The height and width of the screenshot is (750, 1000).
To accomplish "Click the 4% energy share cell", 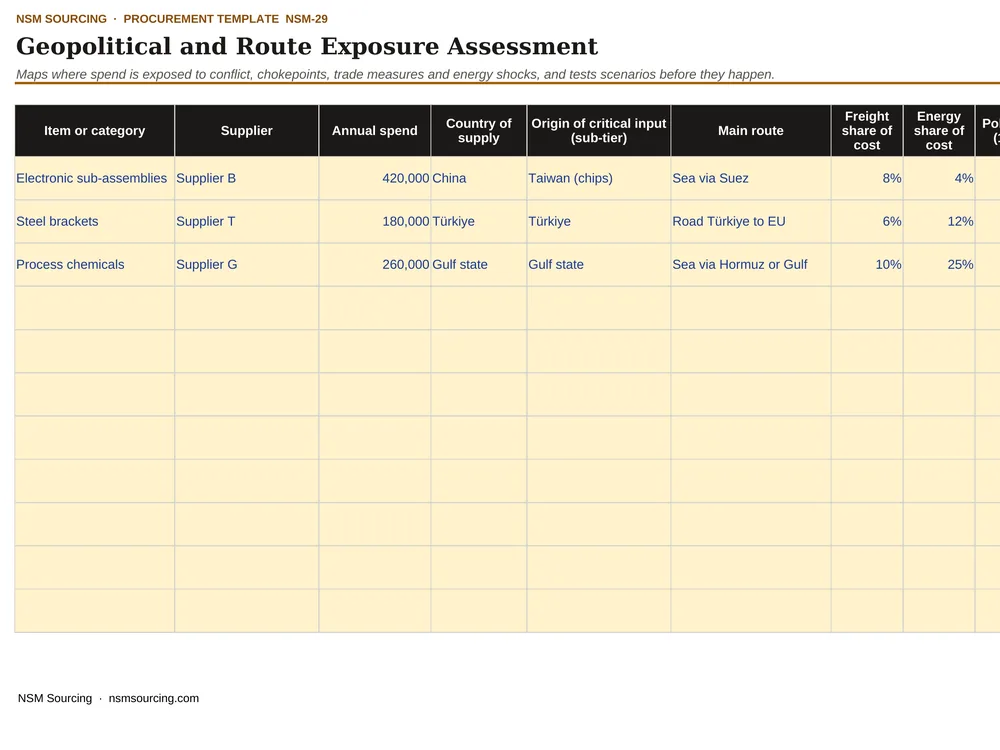I will 939,179.
